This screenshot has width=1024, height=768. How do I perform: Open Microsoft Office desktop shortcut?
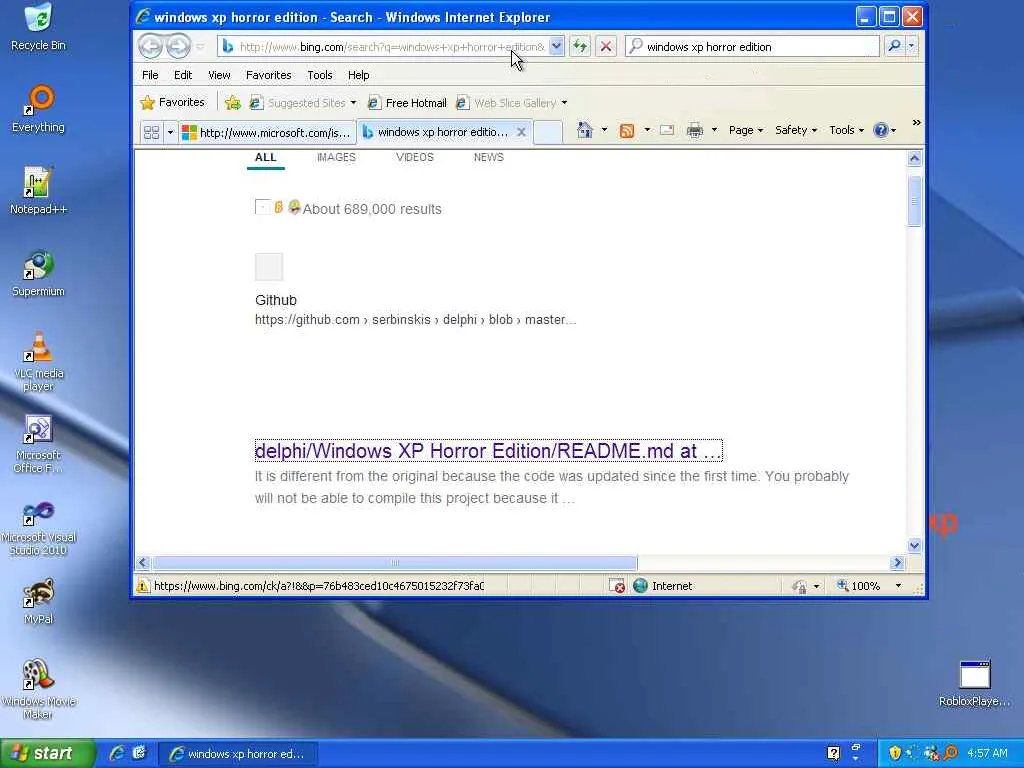(39, 444)
